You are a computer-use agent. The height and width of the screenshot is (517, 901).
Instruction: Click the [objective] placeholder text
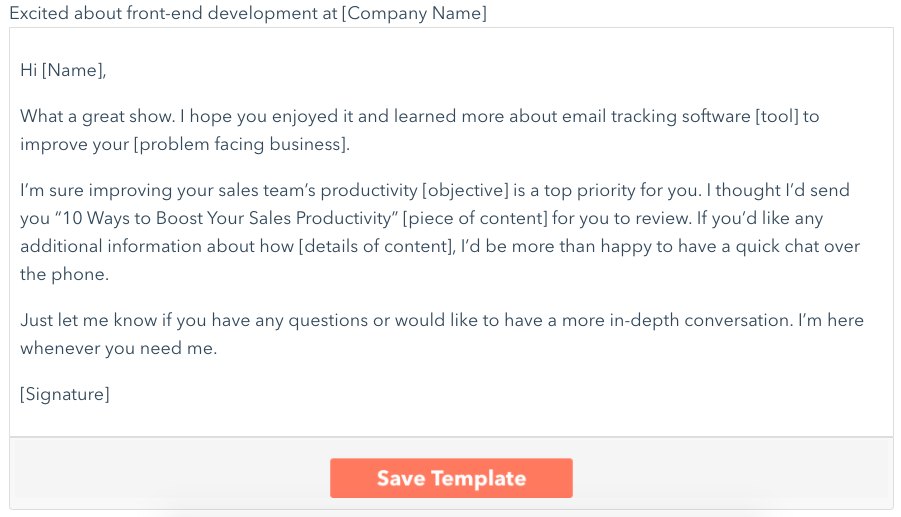tap(465, 190)
